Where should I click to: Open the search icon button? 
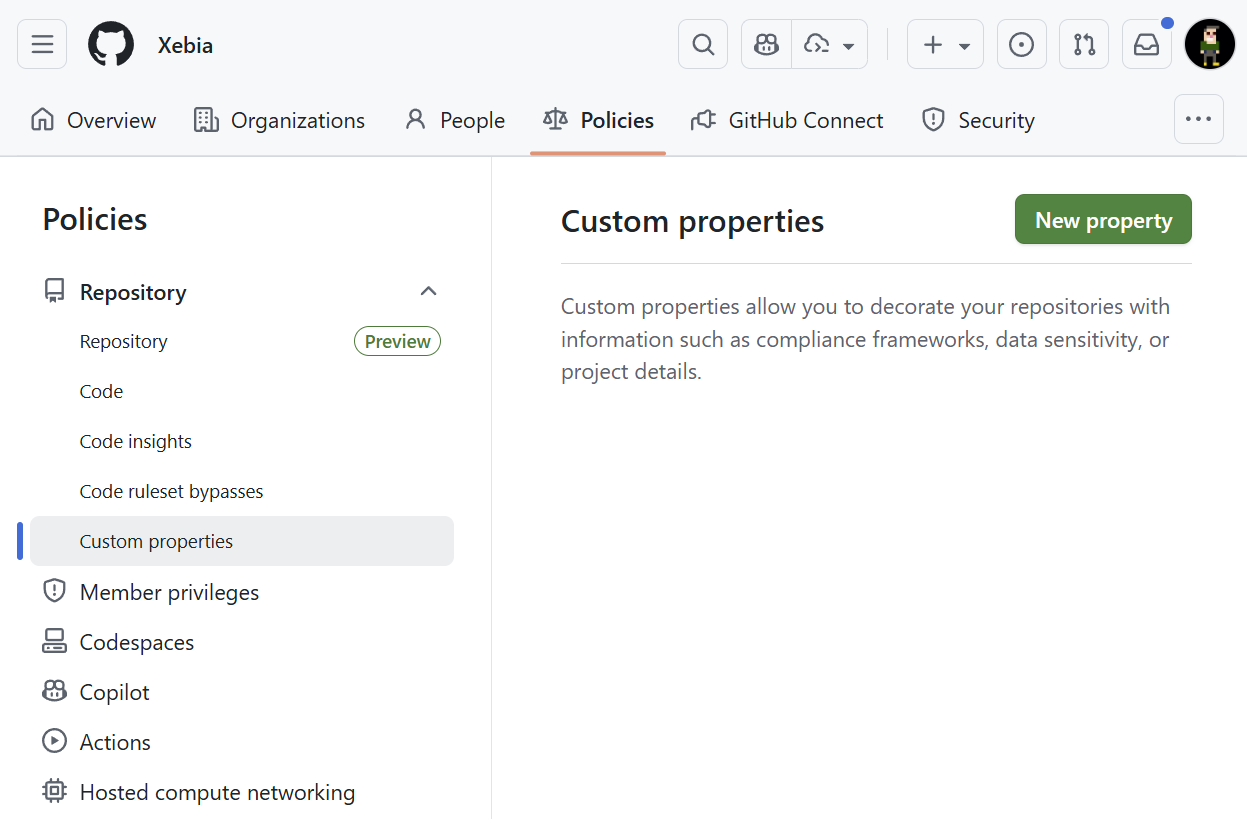point(703,45)
